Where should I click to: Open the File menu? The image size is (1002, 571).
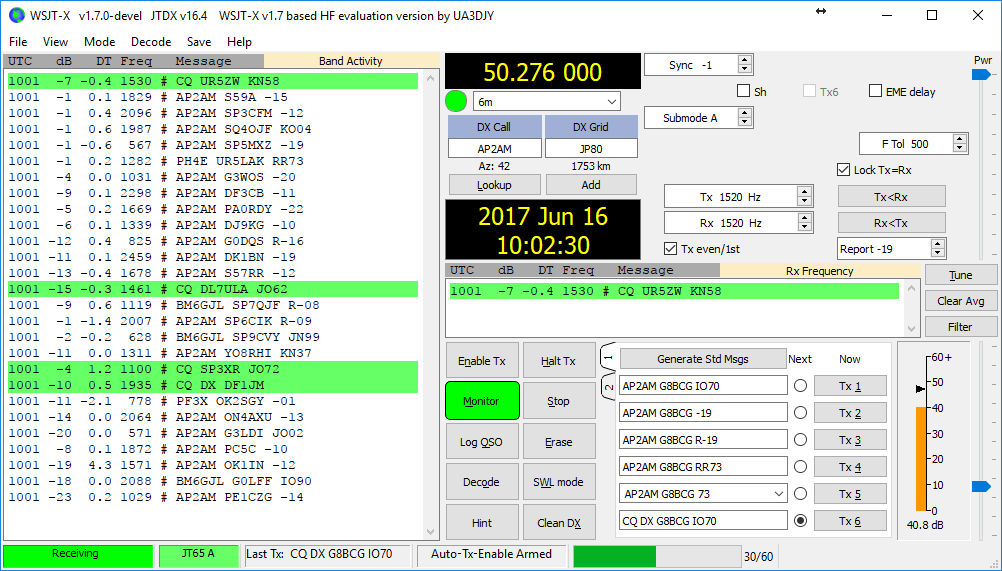pos(18,42)
